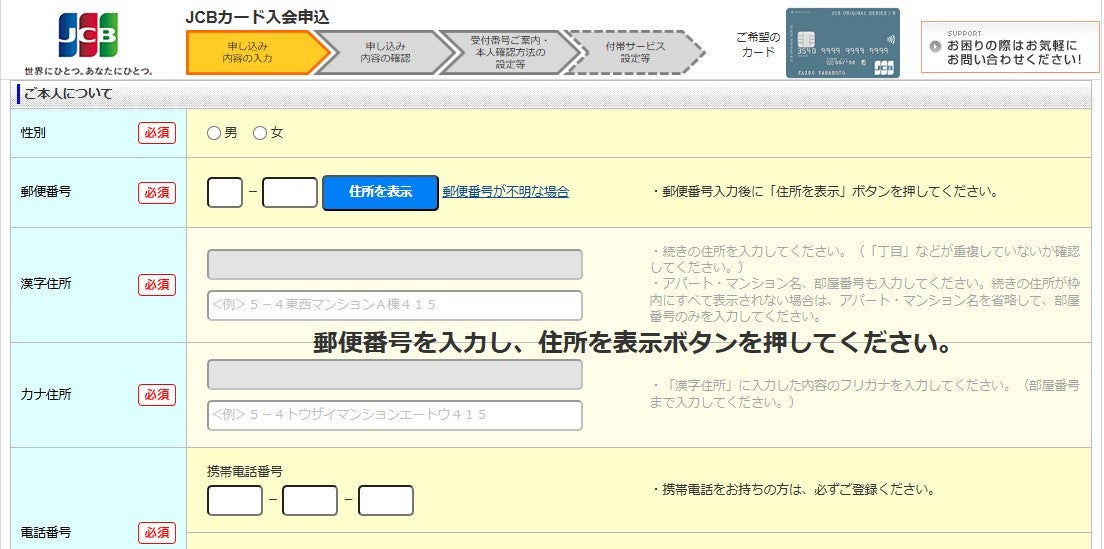Click the support banner arrow icon

935,46
